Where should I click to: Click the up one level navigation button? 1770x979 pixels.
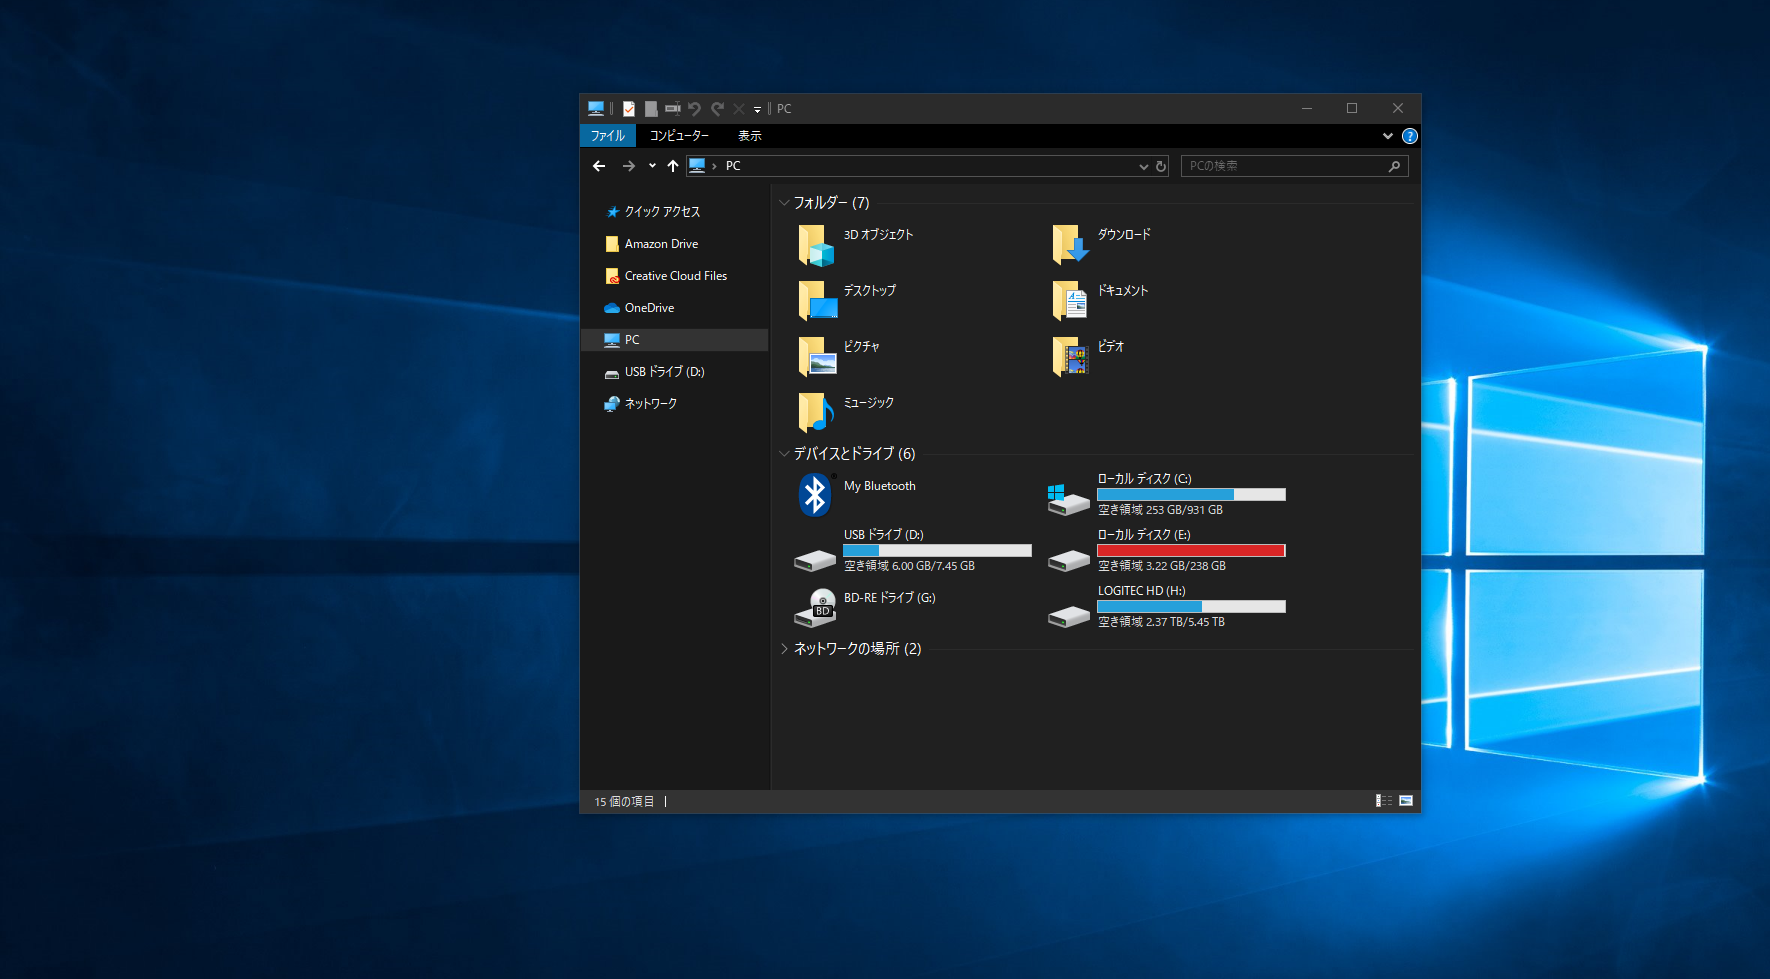[x=672, y=166]
